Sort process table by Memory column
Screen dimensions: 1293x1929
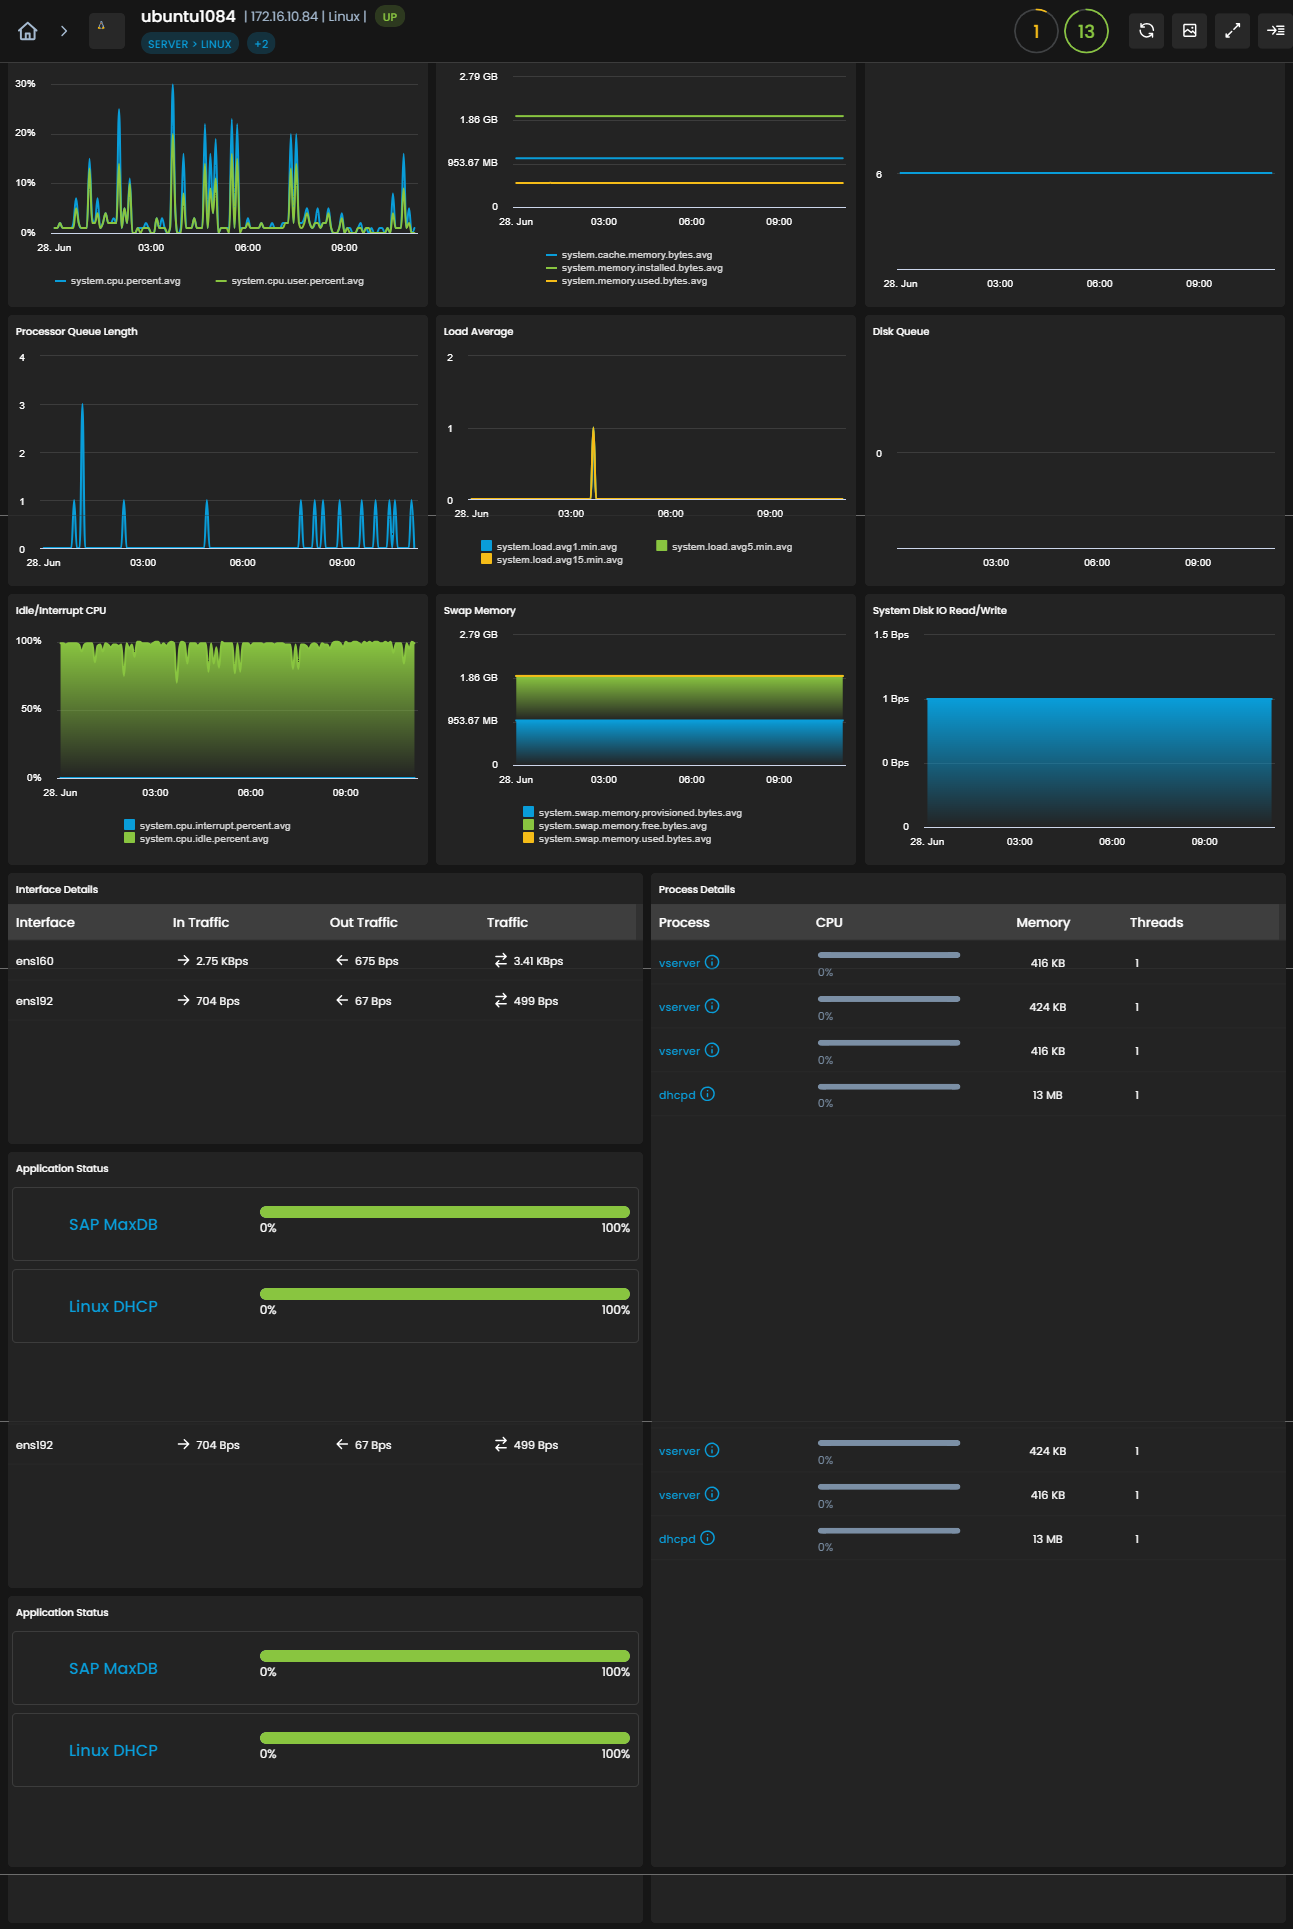1043,922
